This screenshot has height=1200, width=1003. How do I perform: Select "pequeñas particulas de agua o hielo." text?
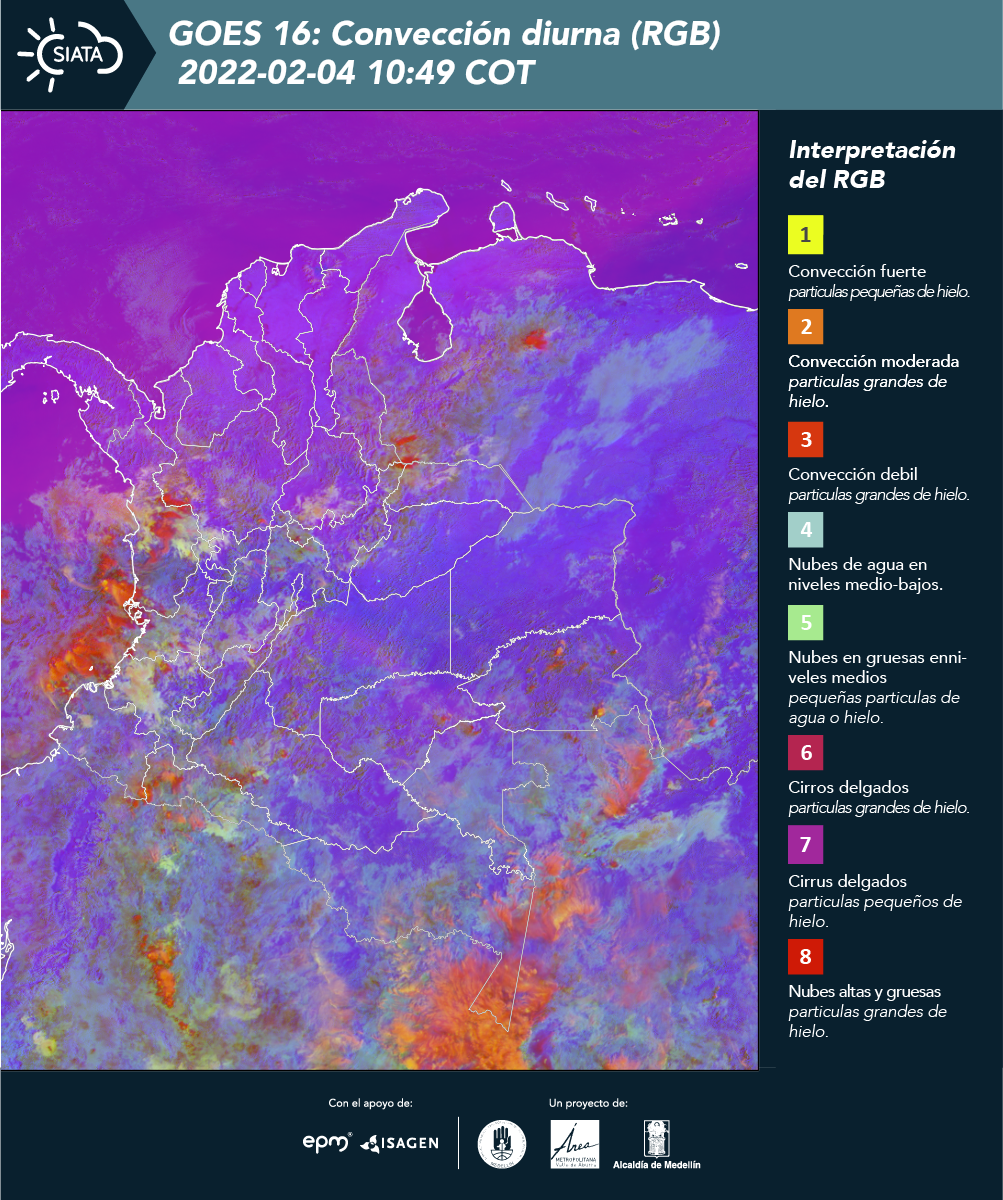(x=874, y=707)
